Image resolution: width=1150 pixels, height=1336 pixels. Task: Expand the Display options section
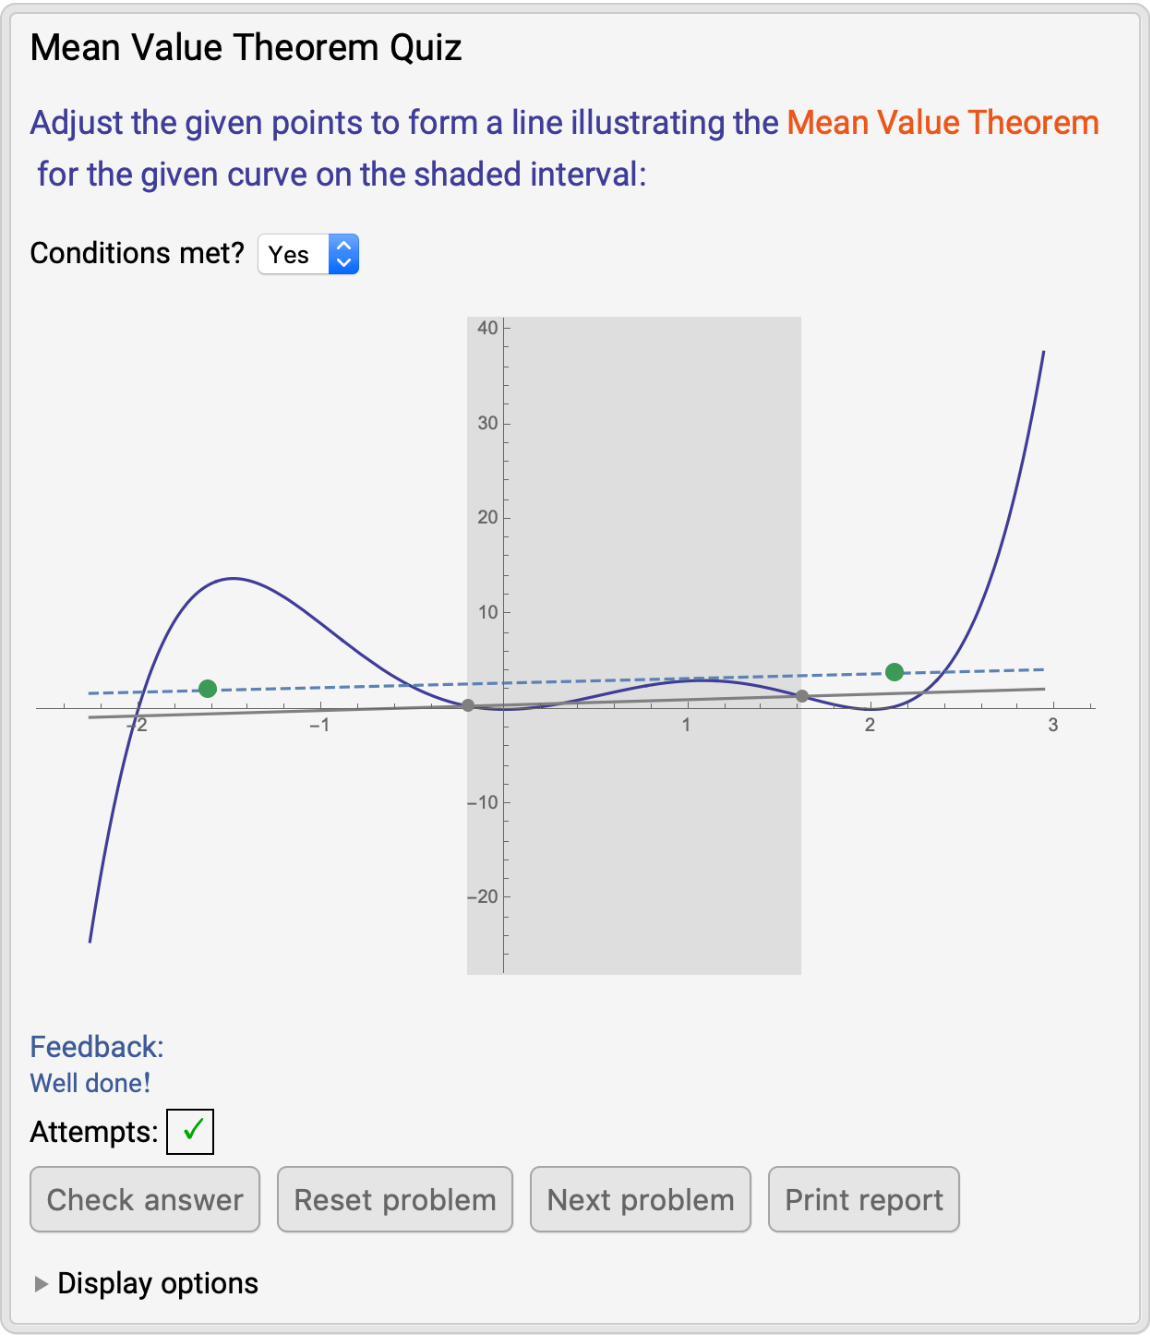point(42,1284)
